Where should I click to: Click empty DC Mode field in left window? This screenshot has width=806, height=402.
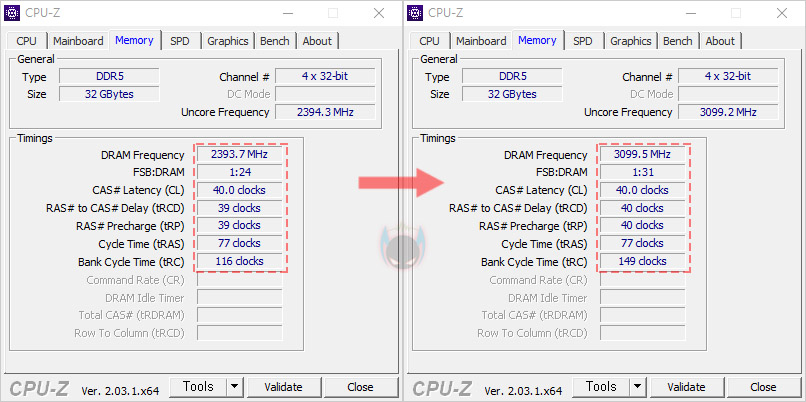click(325, 94)
